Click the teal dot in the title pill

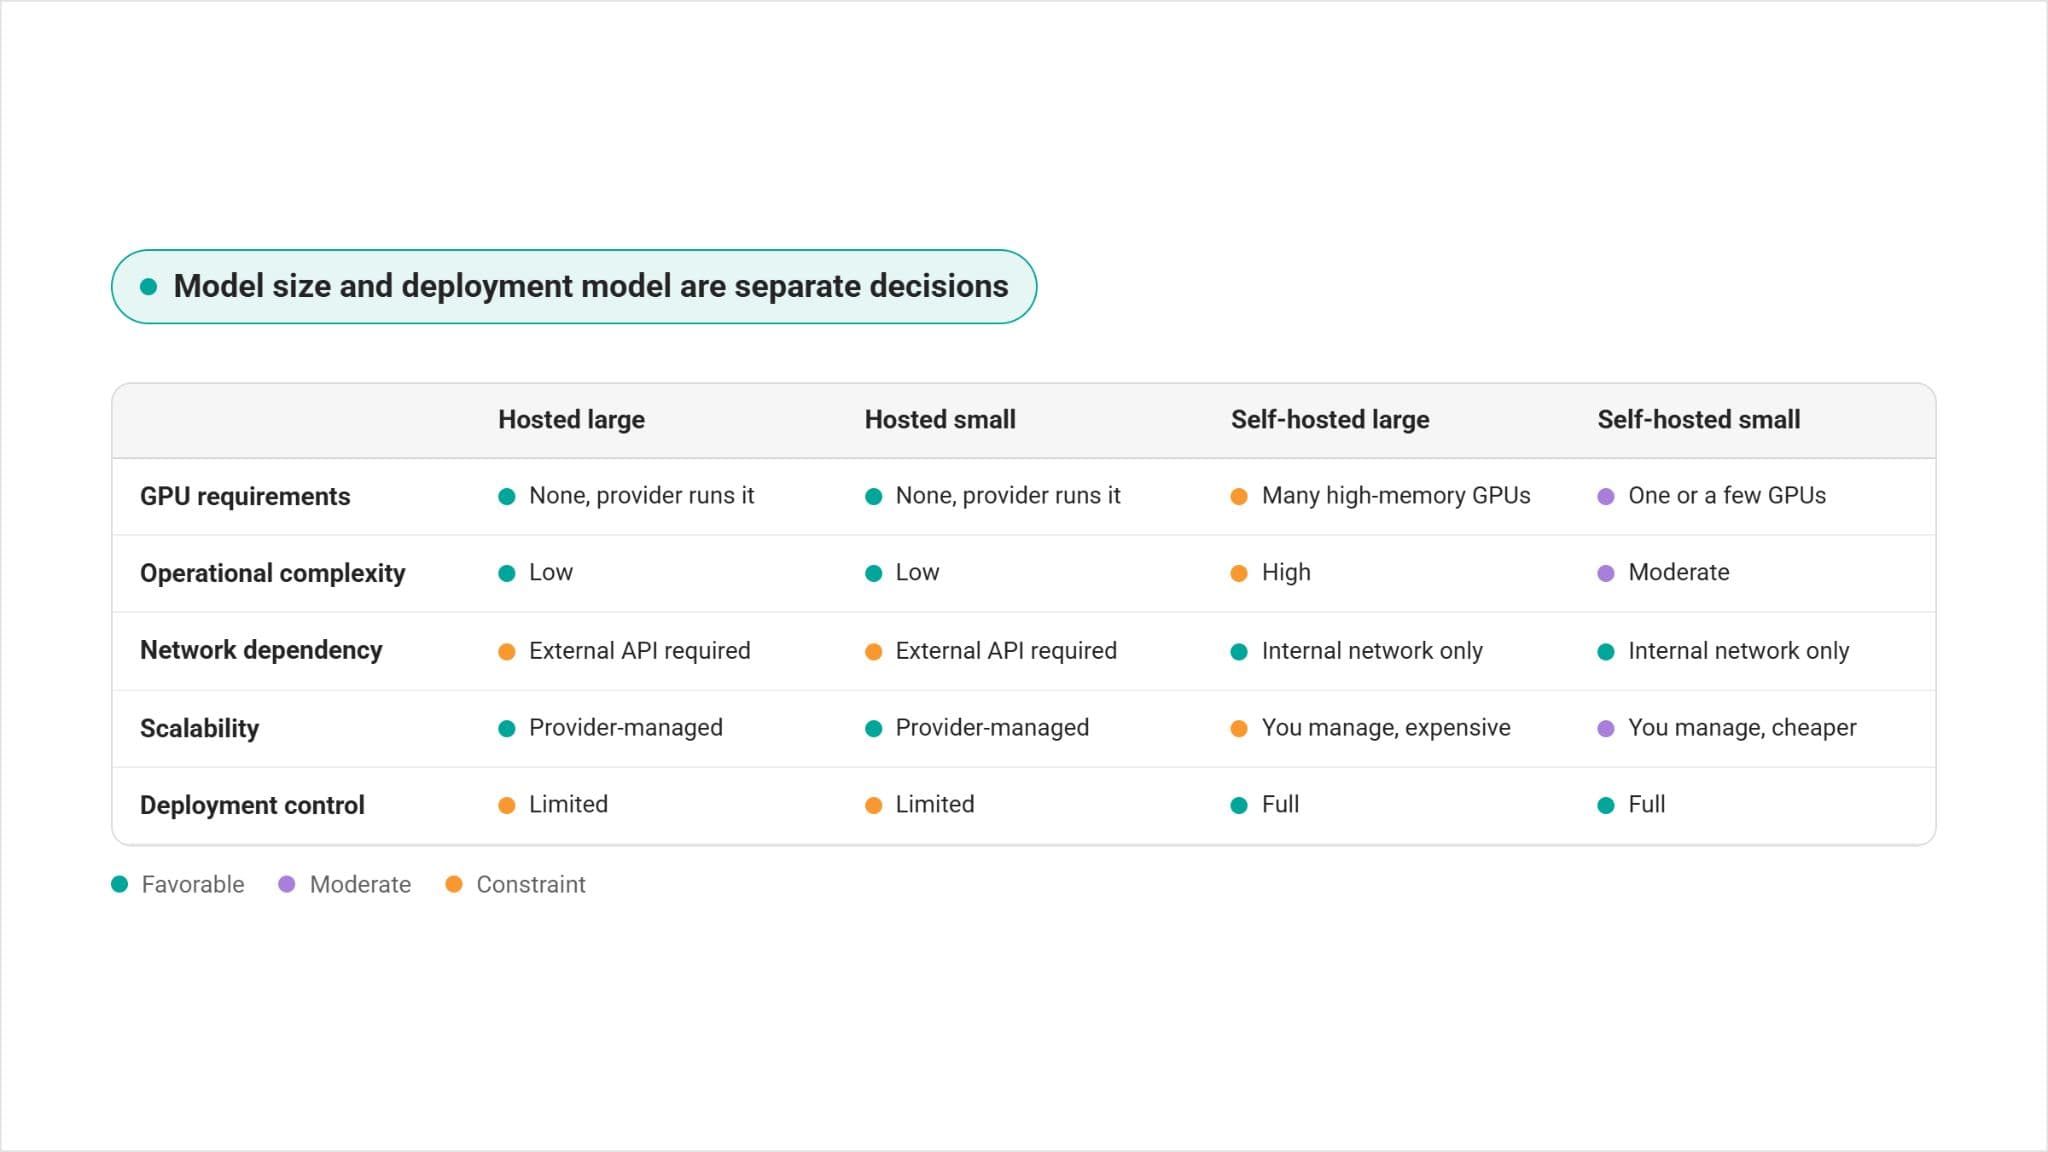click(x=149, y=287)
